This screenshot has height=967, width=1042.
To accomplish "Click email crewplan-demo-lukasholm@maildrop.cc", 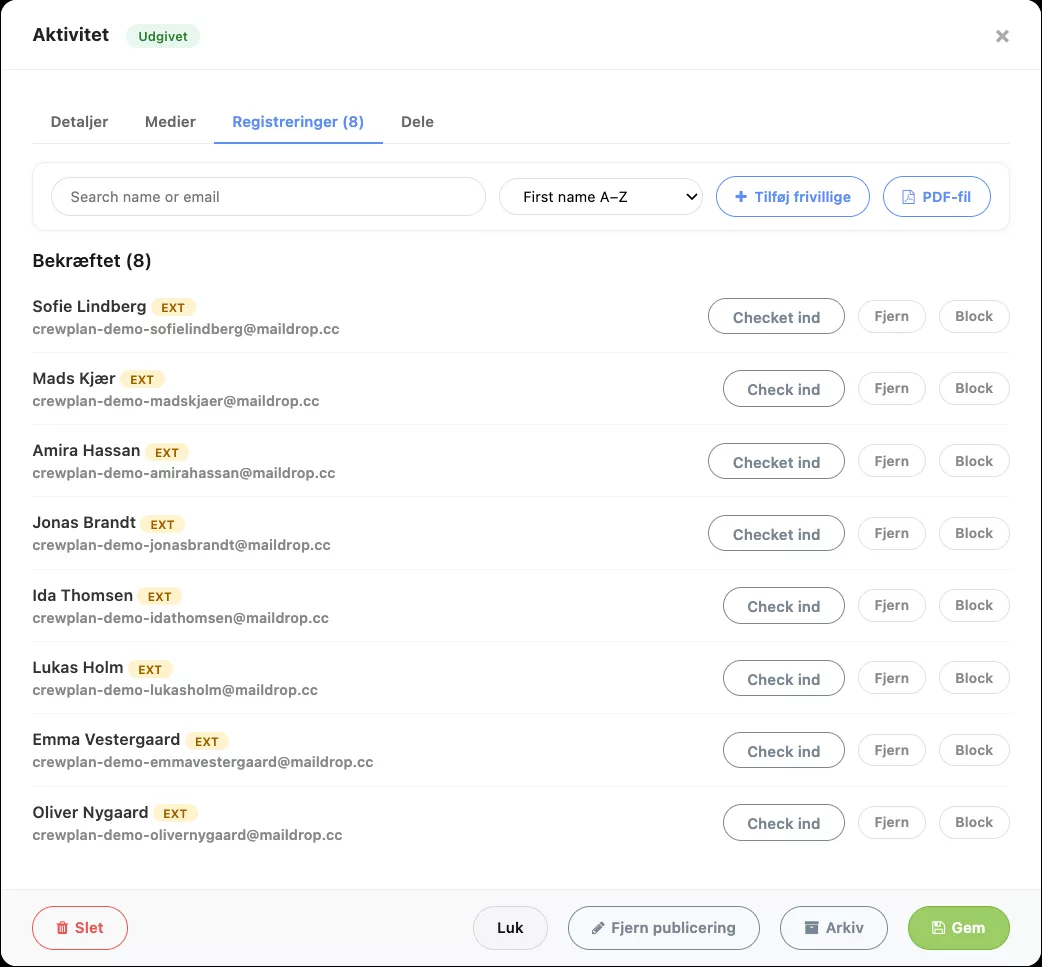I will tap(175, 691).
